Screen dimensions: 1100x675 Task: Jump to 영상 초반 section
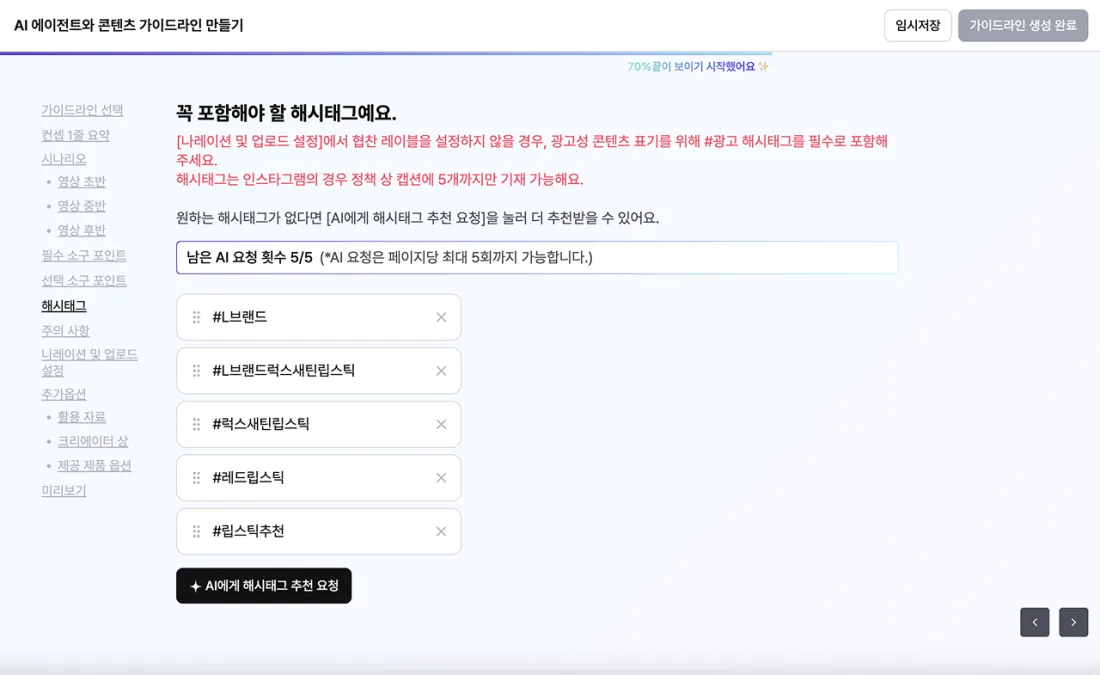(81, 182)
